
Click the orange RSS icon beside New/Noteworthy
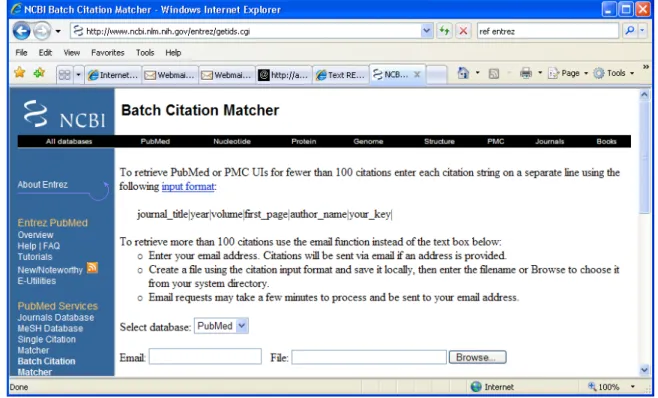coord(92,267)
